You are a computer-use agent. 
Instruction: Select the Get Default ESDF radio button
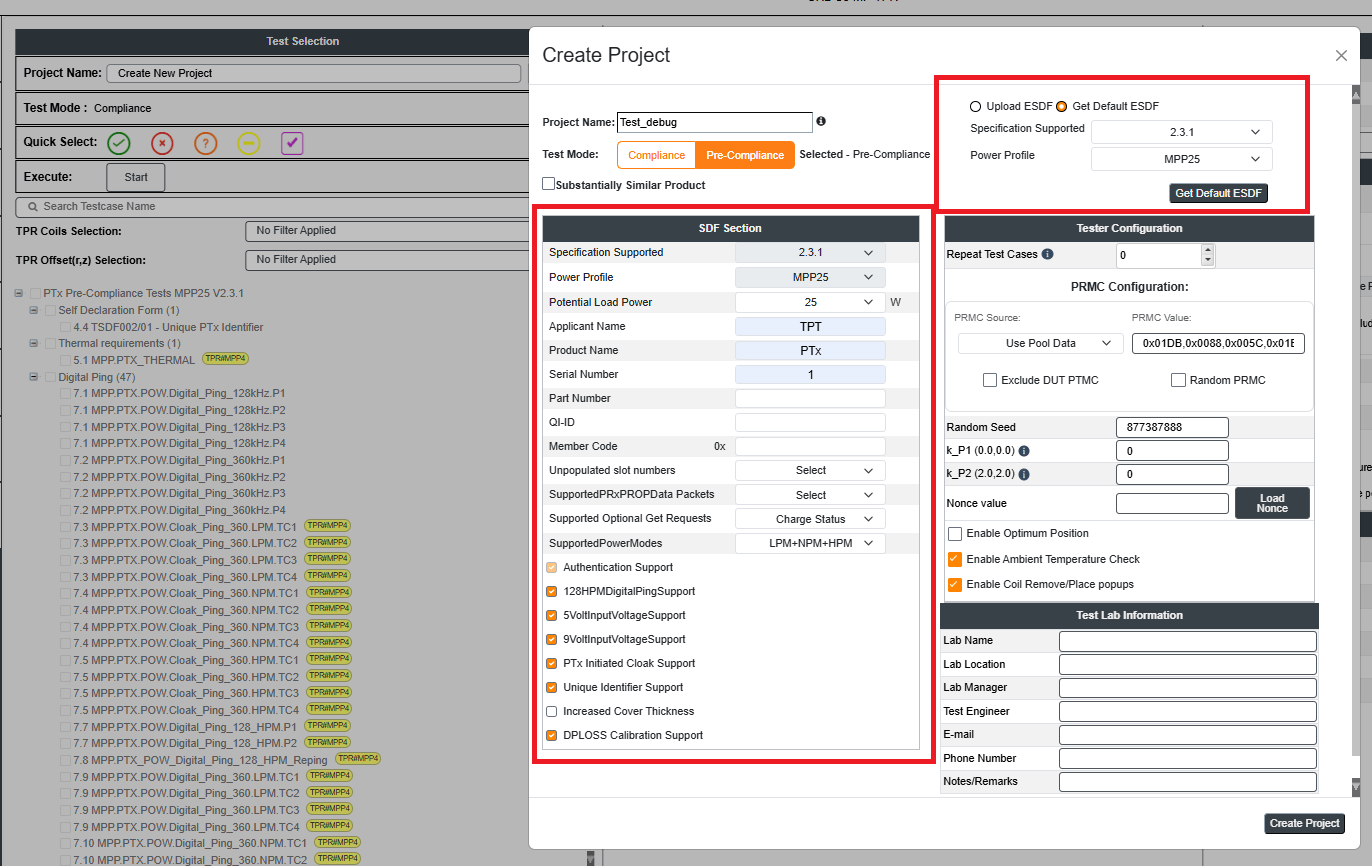(x=1062, y=106)
